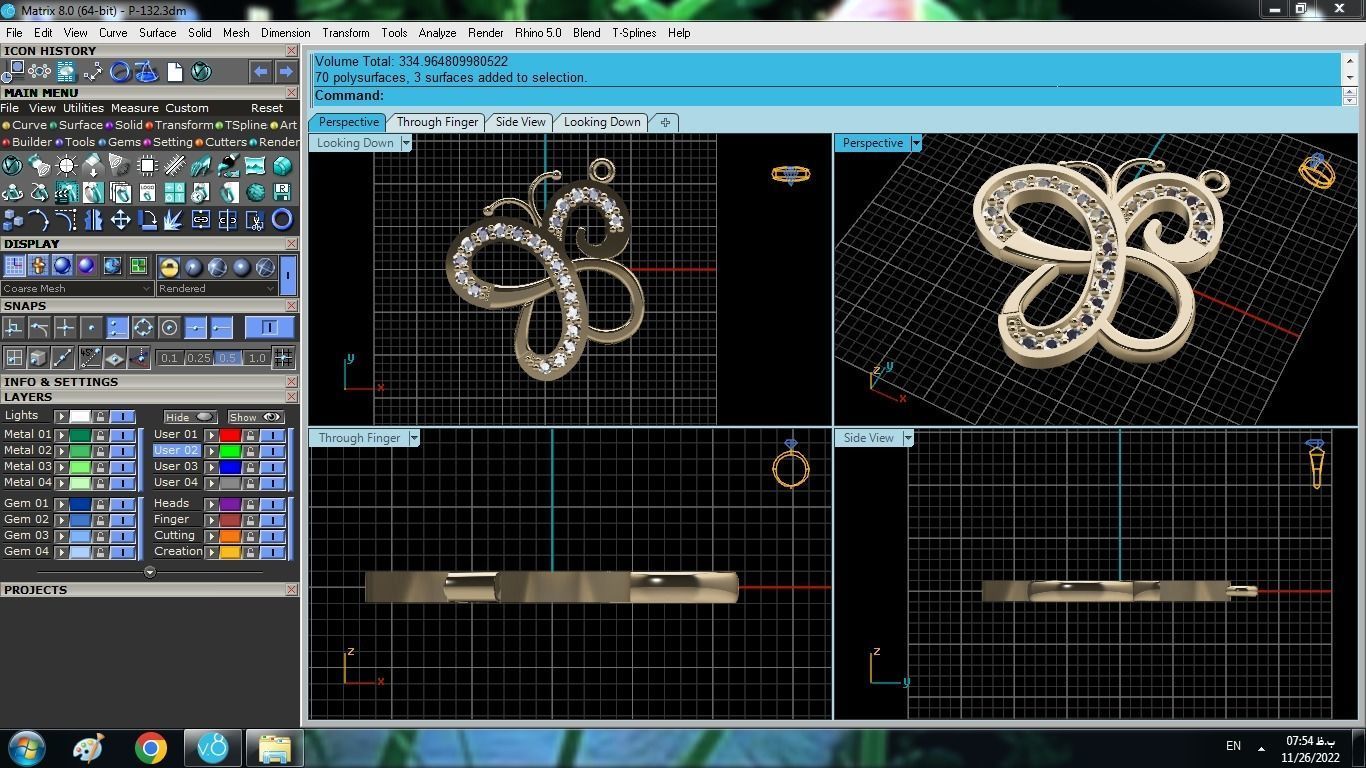Click the EN language indicator in system tray
The width and height of the screenshot is (1366, 768).
(x=1233, y=746)
